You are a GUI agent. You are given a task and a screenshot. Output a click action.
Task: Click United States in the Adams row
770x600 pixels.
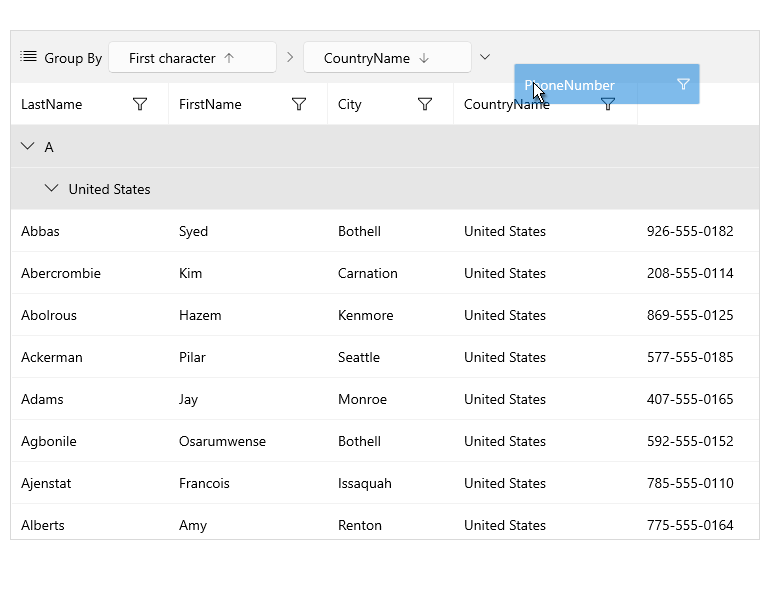(x=505, y=399)
